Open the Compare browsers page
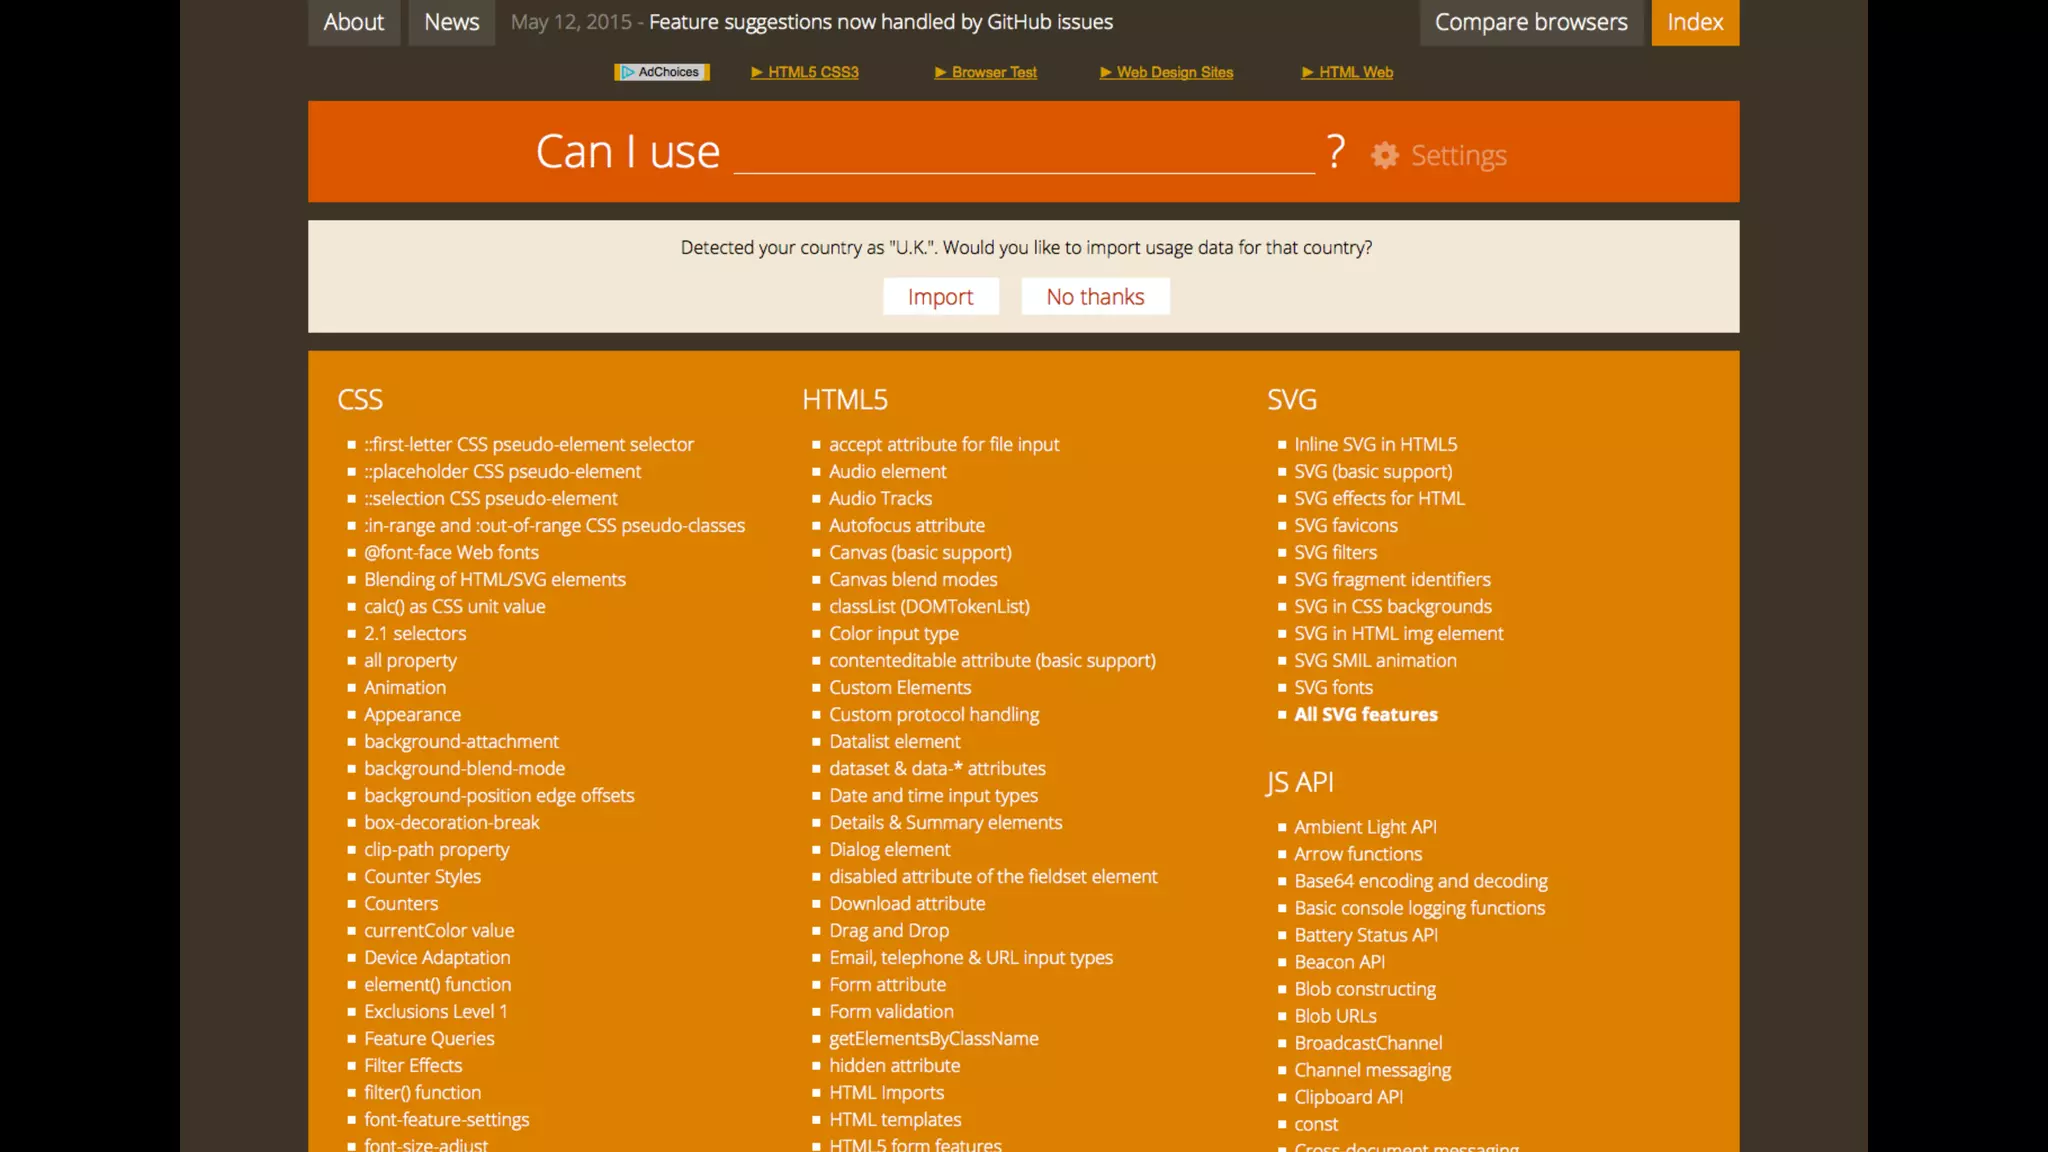Screen dimensions: 2048x1152 [x=1530, y=22]
